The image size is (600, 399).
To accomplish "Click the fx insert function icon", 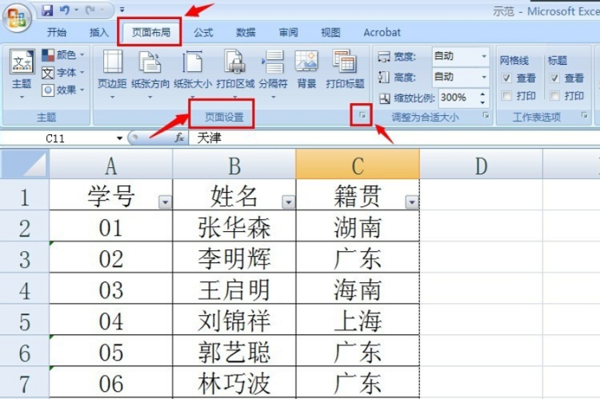I will coord(179,138).
